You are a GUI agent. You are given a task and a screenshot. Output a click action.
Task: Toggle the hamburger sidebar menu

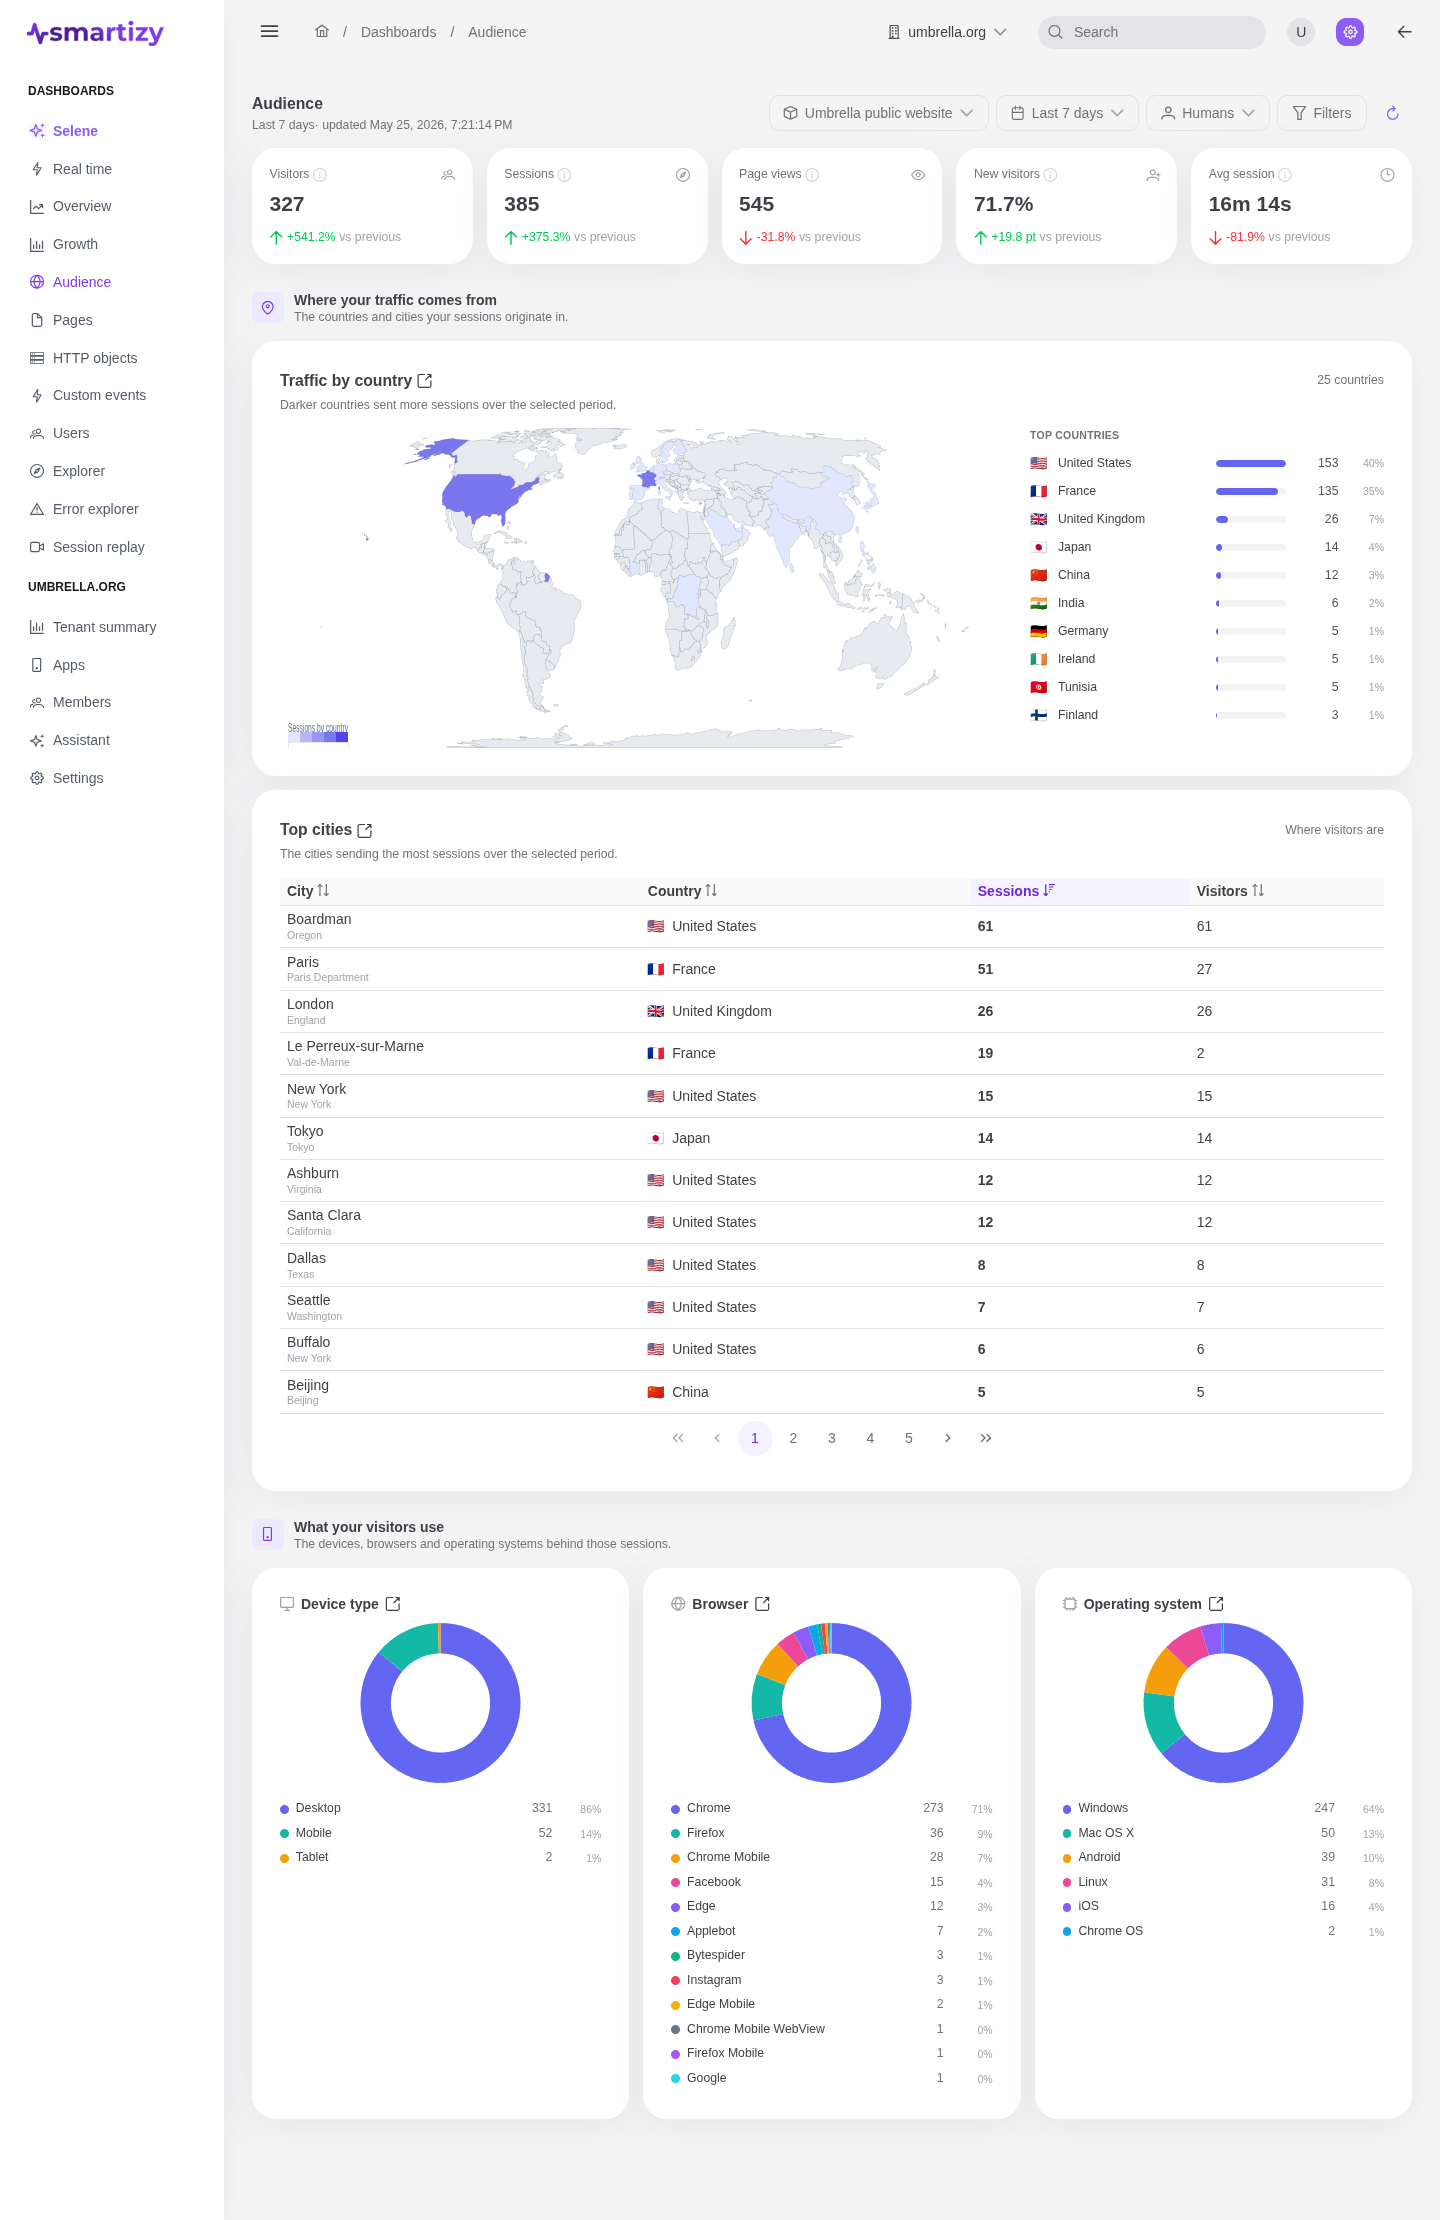[x=269, y=31]
